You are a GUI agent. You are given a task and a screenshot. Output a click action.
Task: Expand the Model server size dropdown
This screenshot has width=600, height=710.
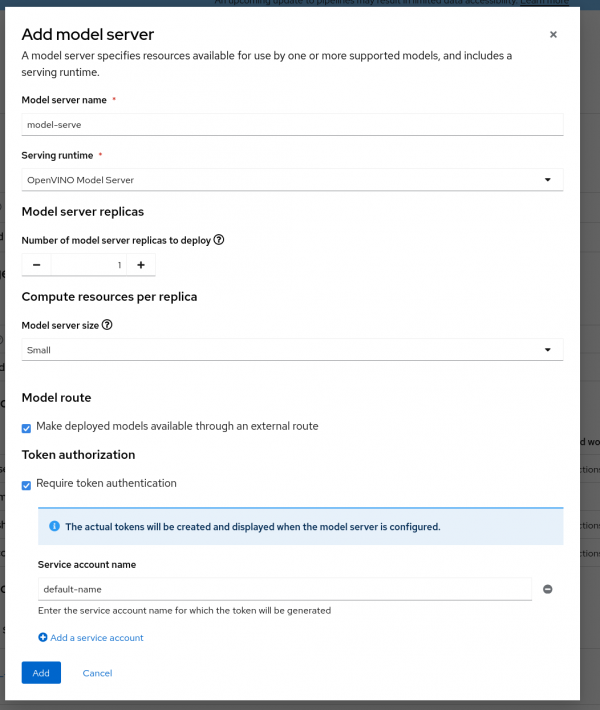click(292, 350)
